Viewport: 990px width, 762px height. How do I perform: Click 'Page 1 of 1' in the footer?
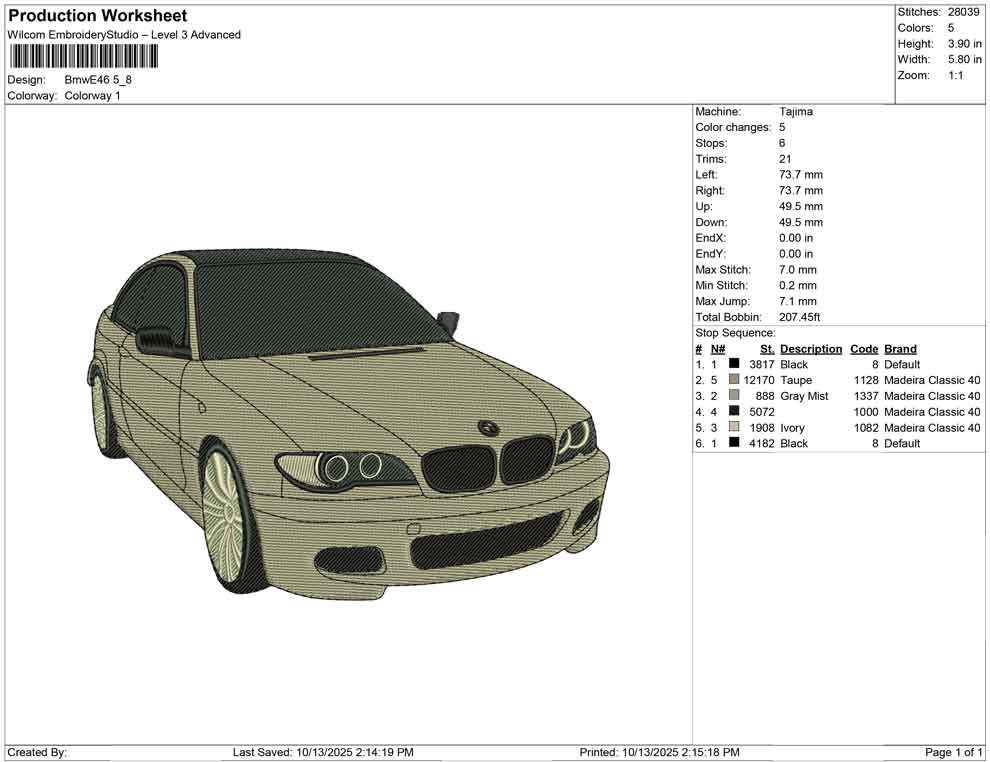coord(953,752)
